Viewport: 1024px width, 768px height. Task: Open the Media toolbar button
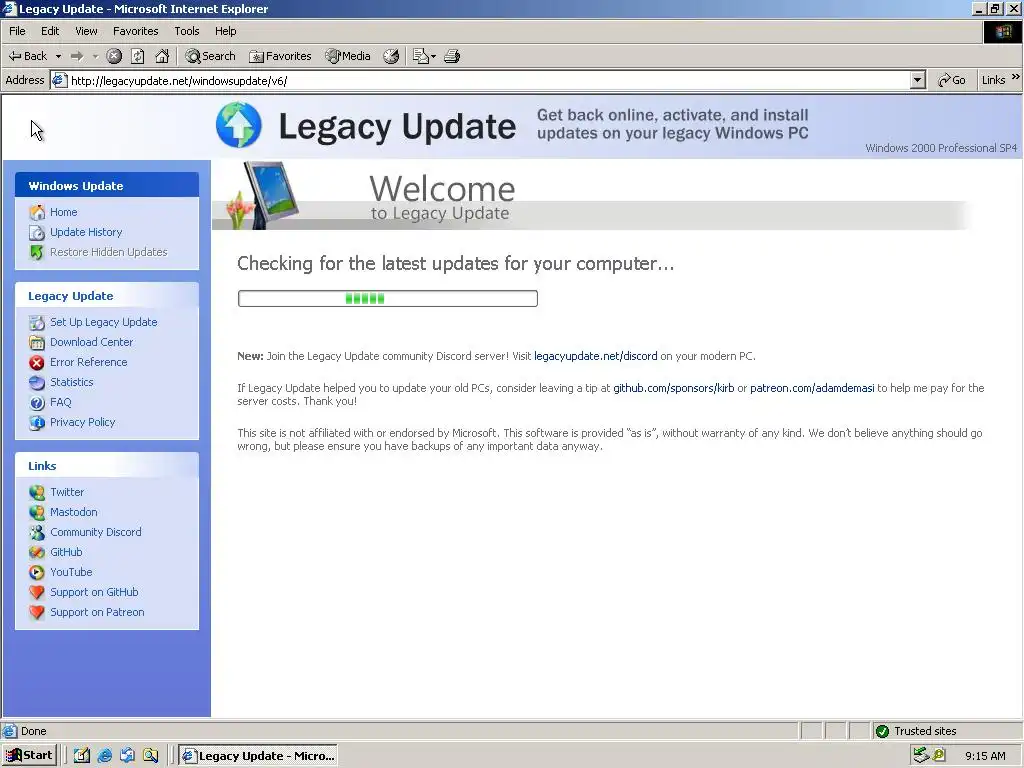click(x=348, y=56)
